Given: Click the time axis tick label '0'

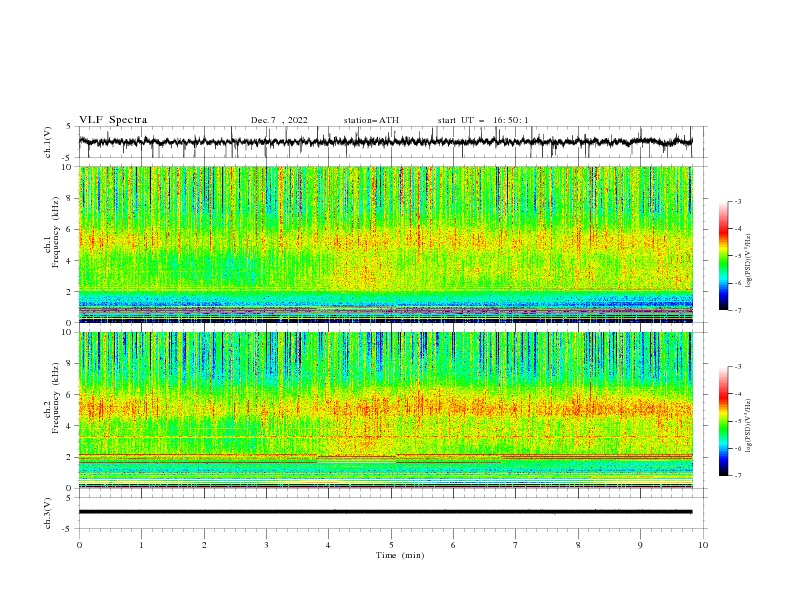Looking at the screenshot, I should (79, 545).
